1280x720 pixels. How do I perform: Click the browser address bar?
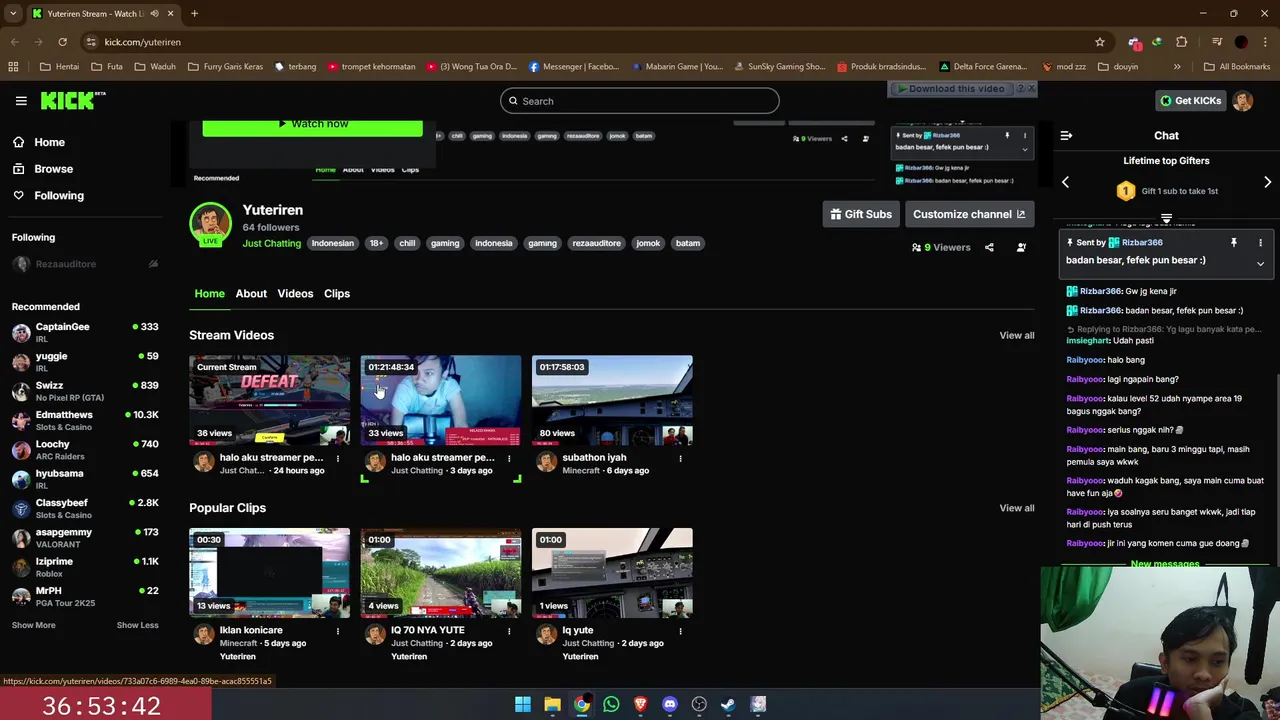click(x=590, y=42)
